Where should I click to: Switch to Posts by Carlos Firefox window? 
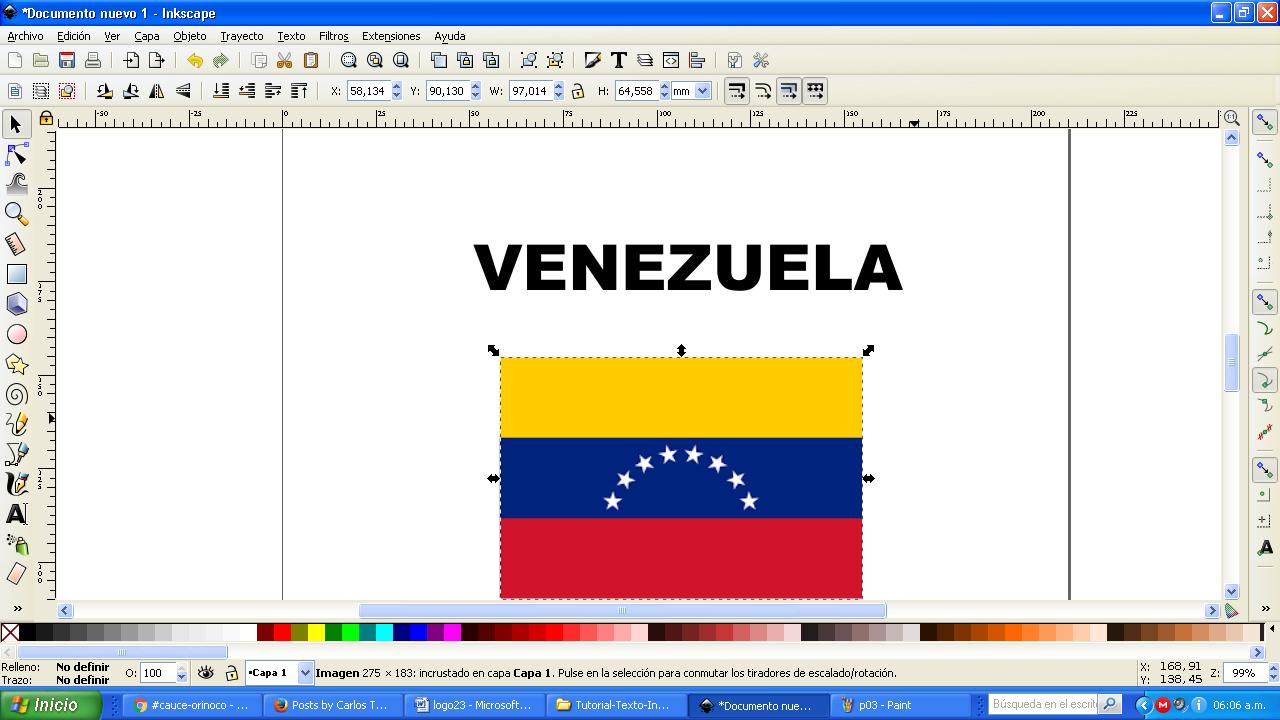click(x=335, y=705)
